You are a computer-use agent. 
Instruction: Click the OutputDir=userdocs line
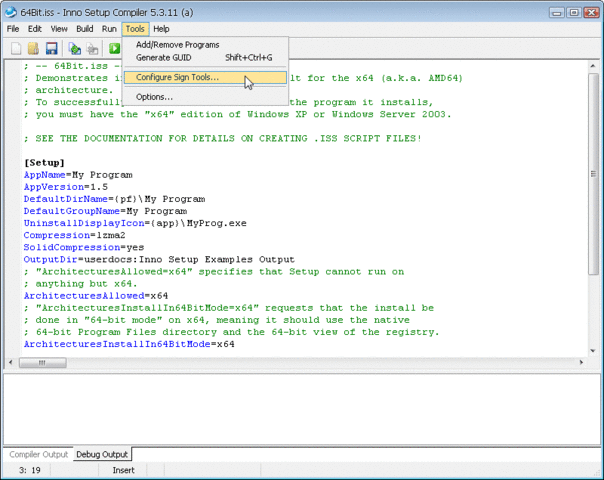(x=159, y=260)
